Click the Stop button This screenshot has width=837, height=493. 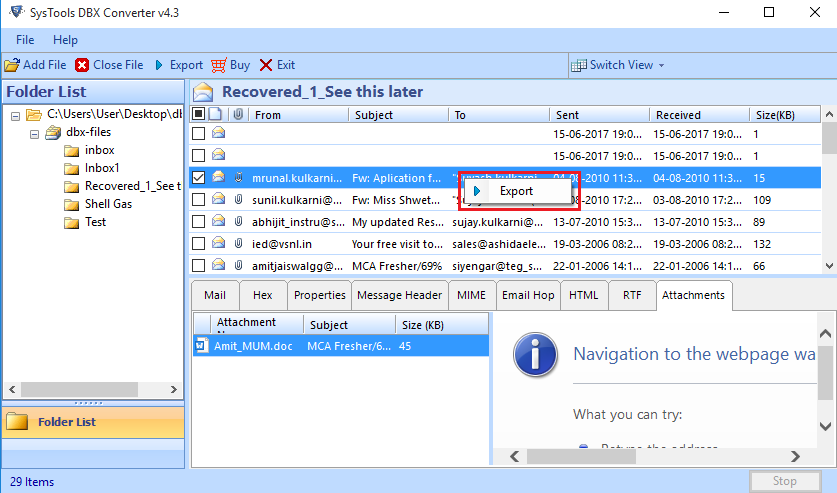[x=785, y=481]
